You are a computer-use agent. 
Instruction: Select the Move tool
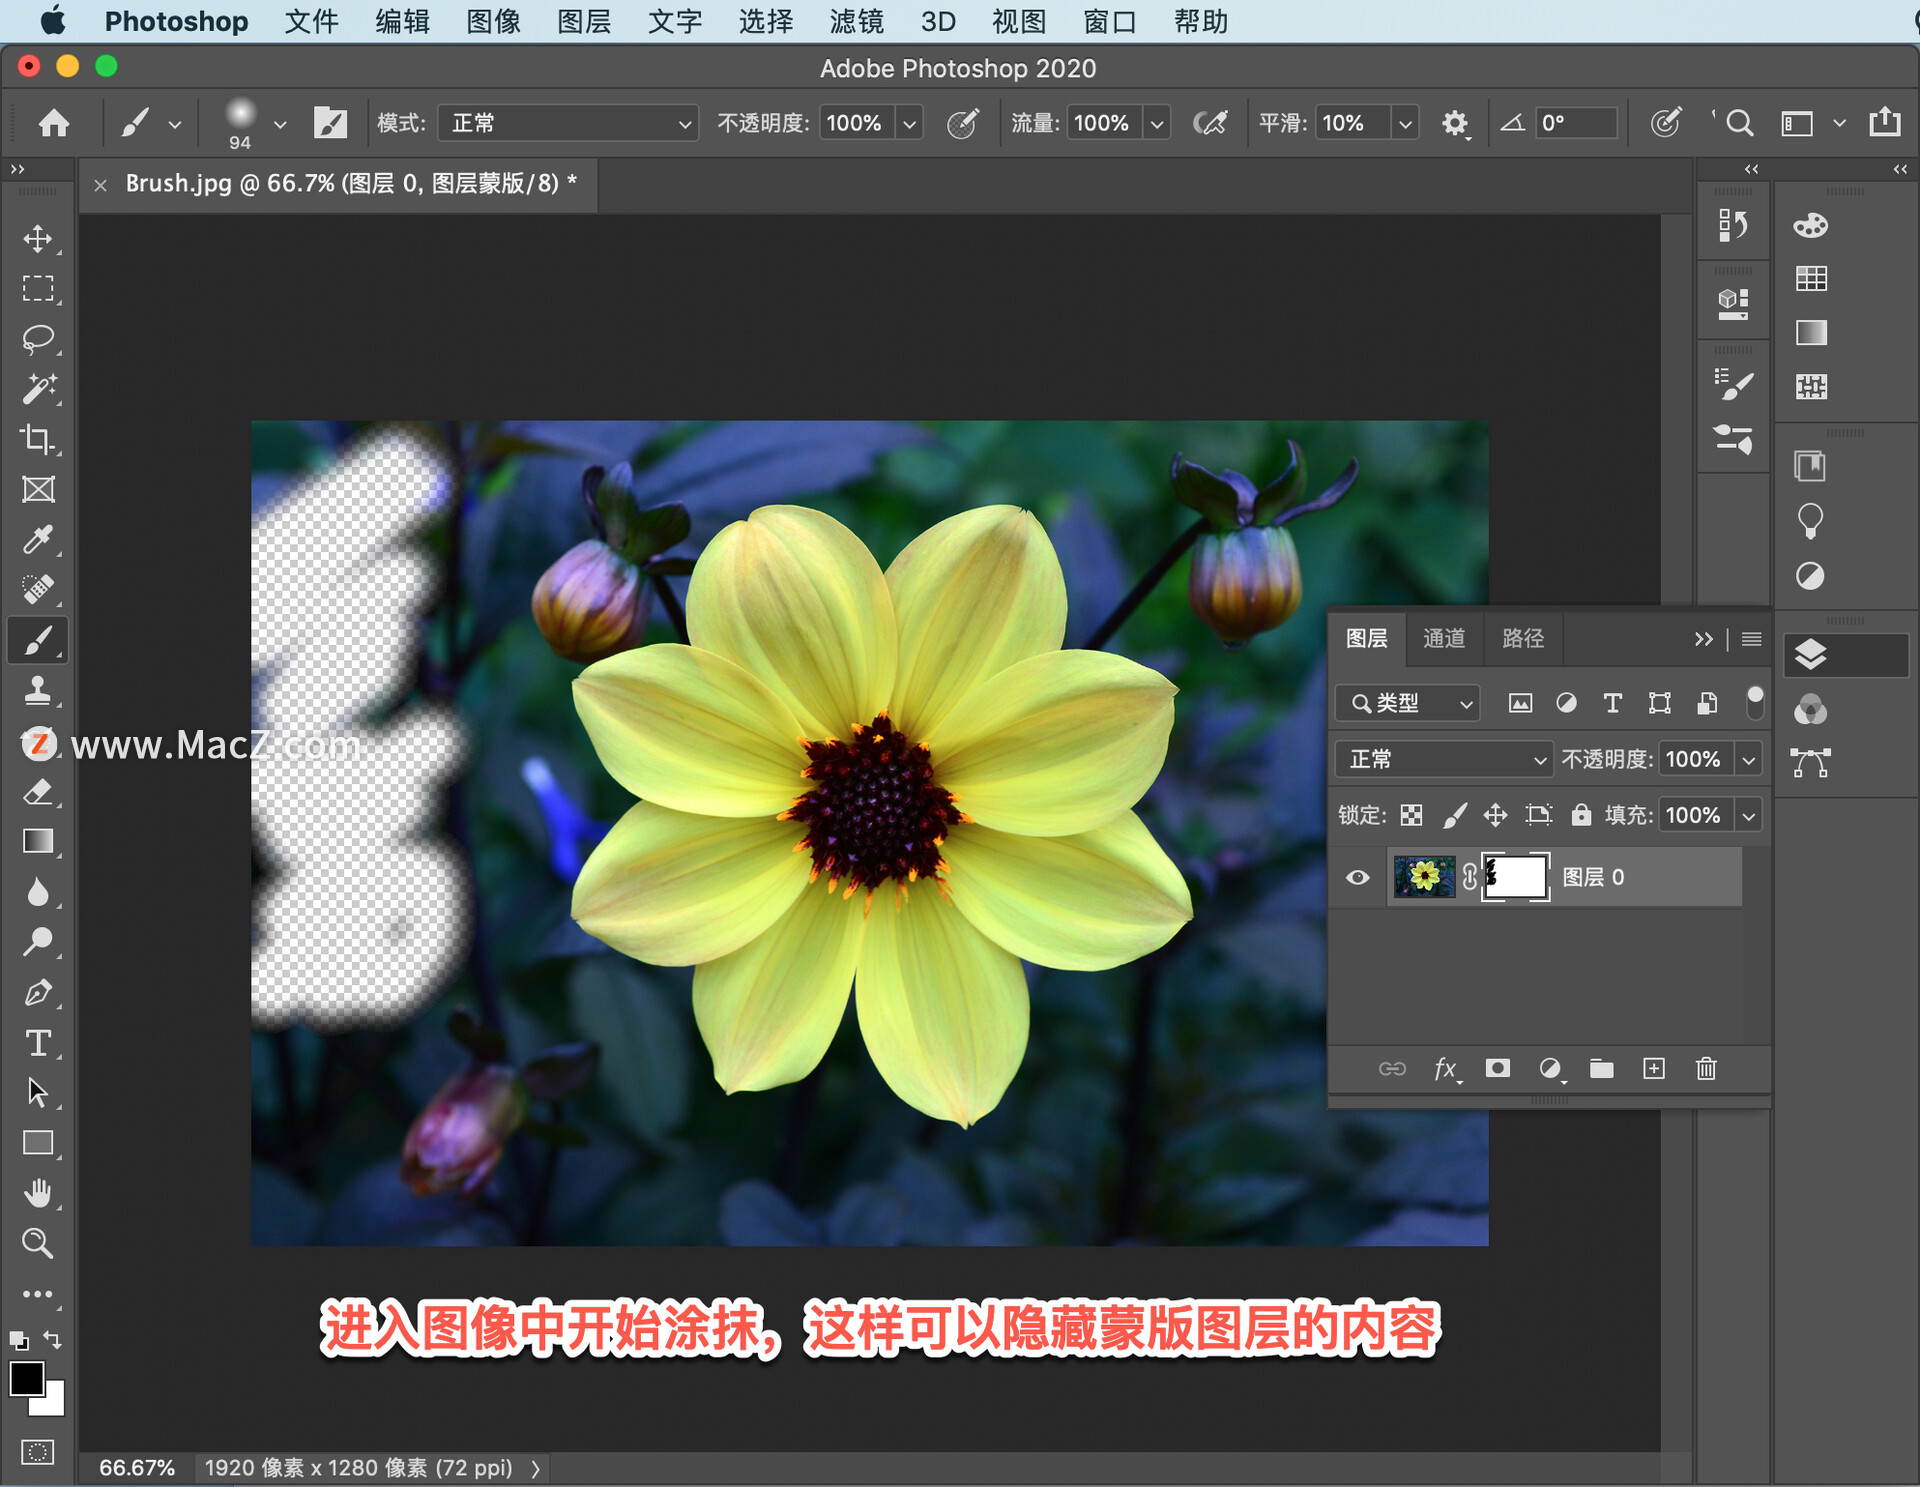click(38, 239)
